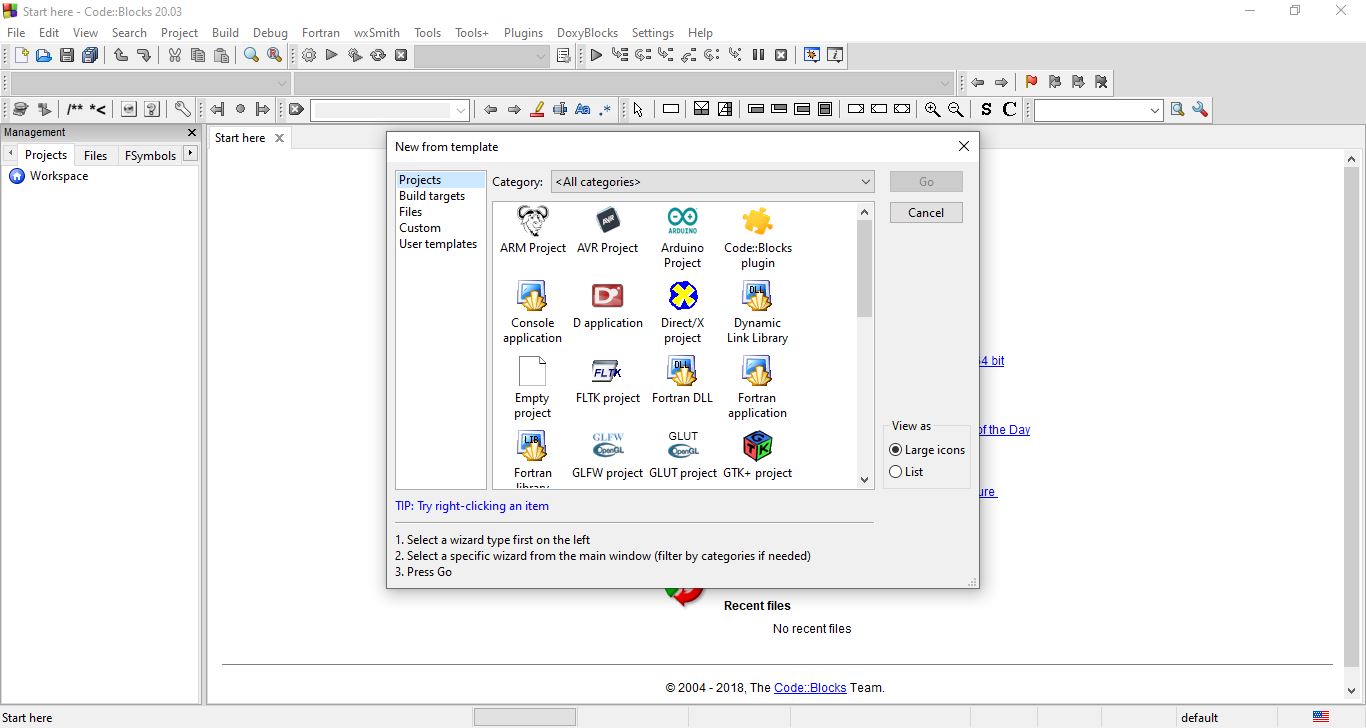The image size is (1366, 728).
Task: Click the US language flag in status bar
Action: (1321, 717)
